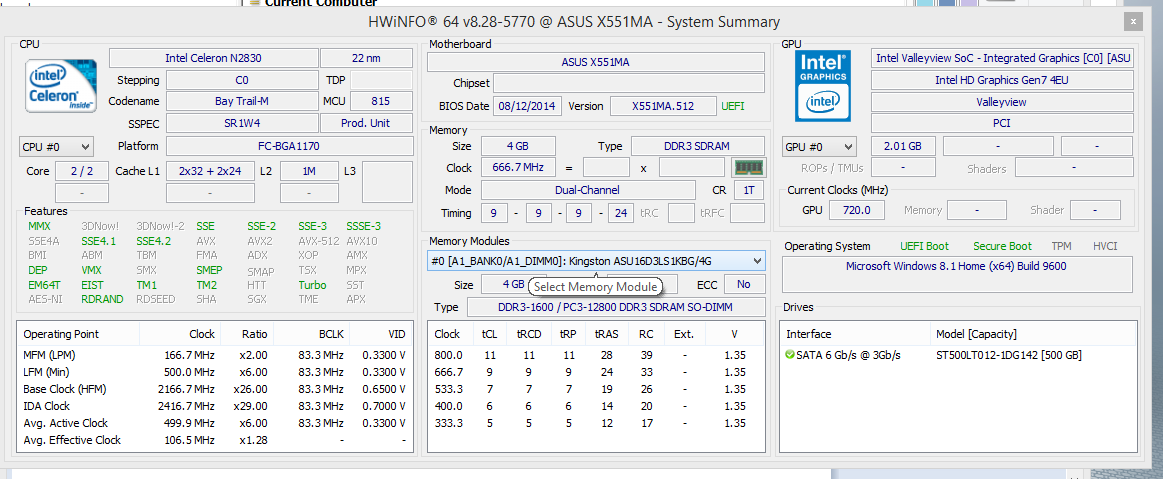Open the CPU #0 selector dropdown
The height and width of the screenshot is (479, 1163).
coord(56,146)
